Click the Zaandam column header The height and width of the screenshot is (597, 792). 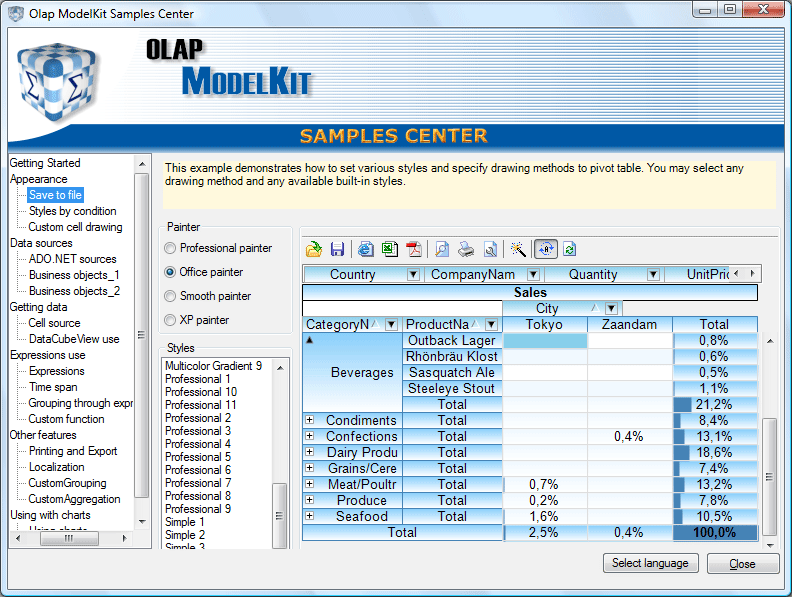coord(629,324)
